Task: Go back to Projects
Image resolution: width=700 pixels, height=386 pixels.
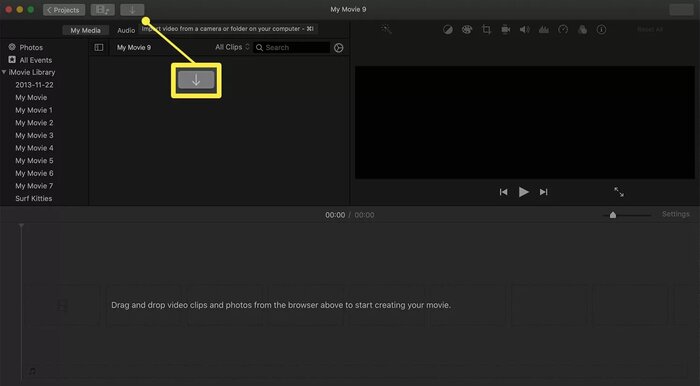Action: [64, 10]
